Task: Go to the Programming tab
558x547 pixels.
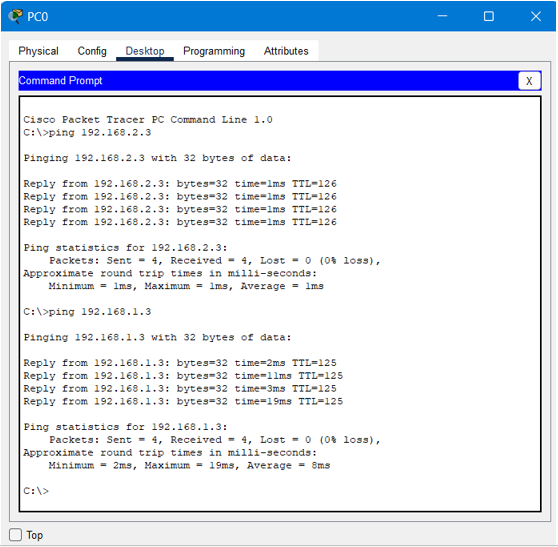Action: pos(214,51)
